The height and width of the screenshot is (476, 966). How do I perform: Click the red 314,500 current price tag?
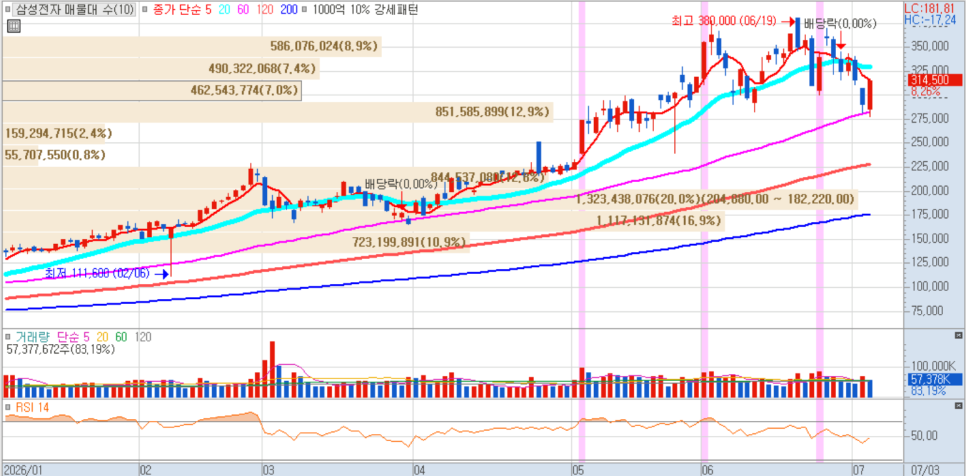933,80
